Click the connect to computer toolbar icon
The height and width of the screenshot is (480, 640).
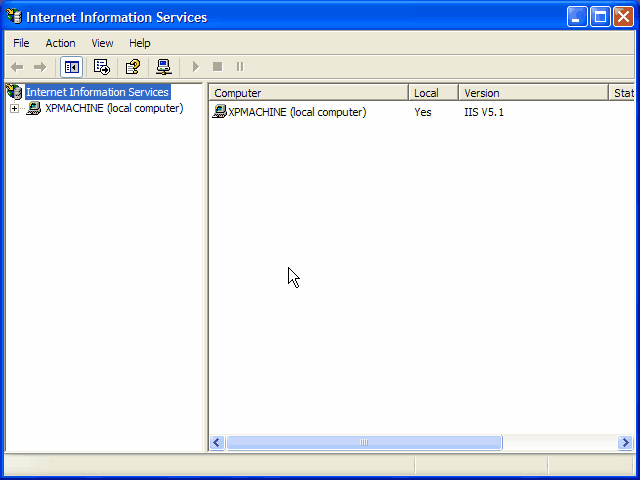pyautogui.click(x=164, y=67)
